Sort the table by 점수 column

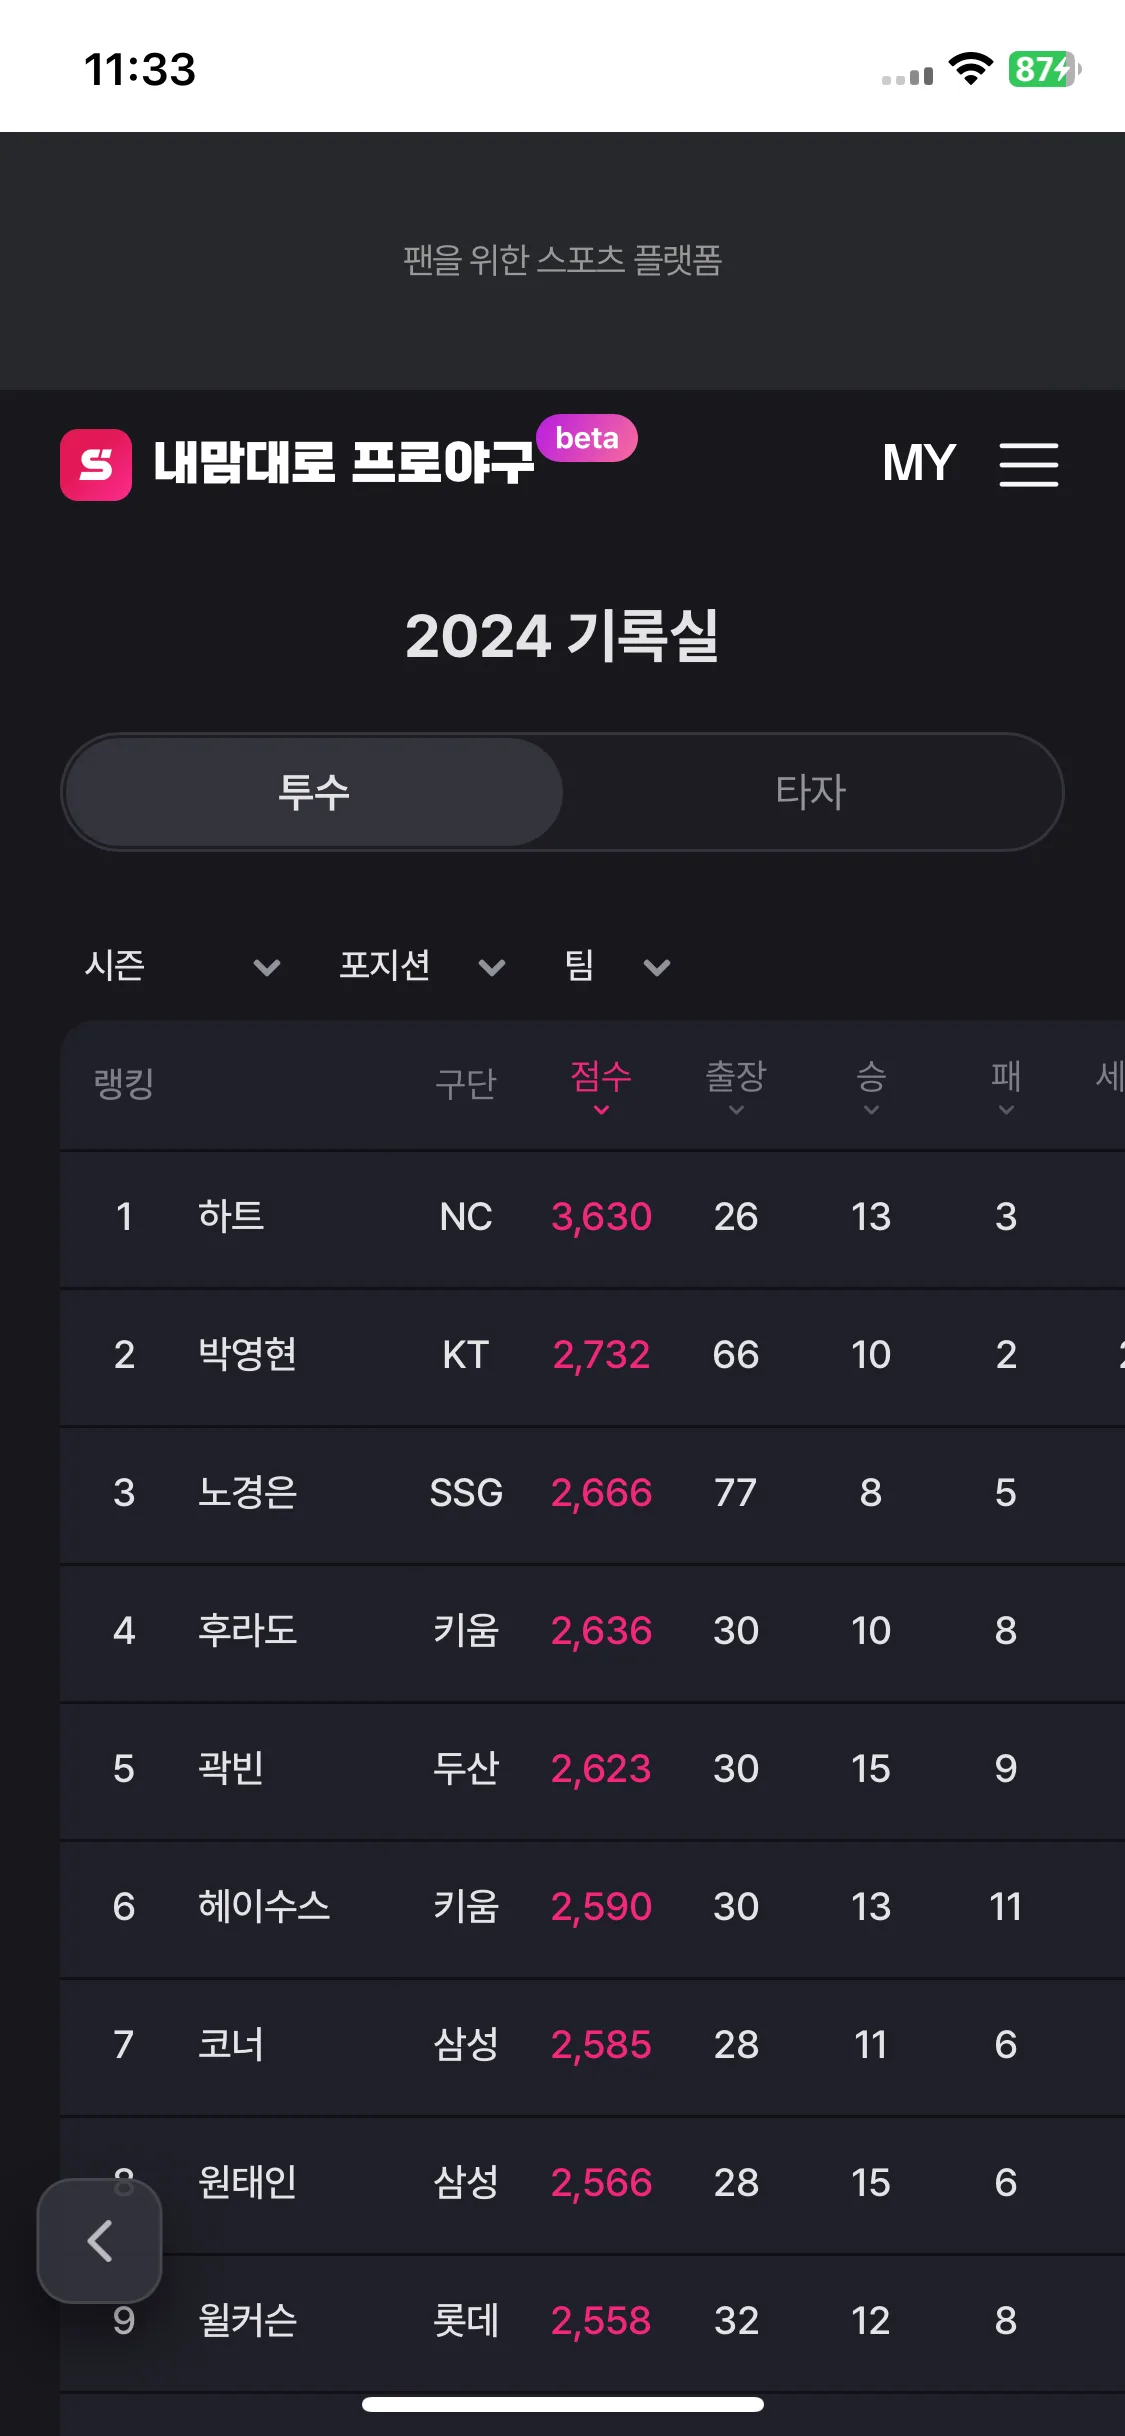tap(601, 1086)
